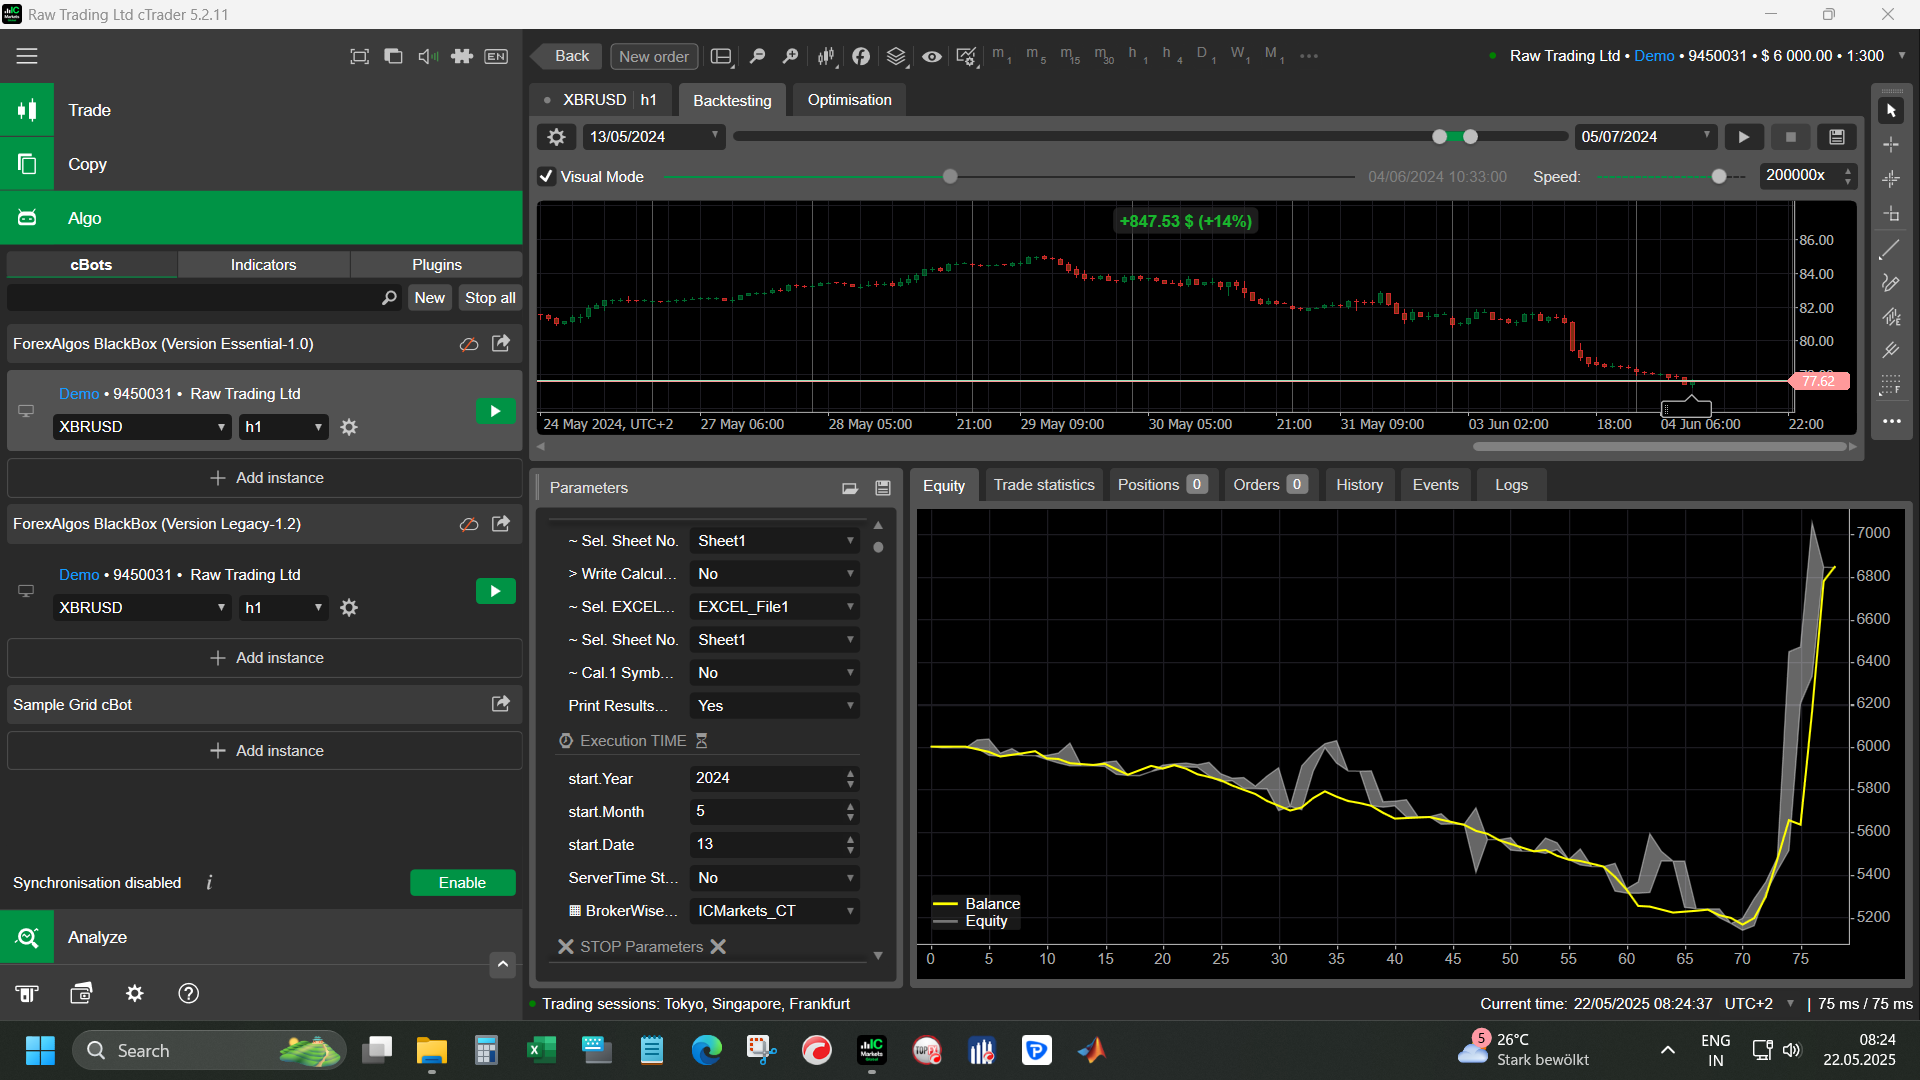1920x1080 pixels.
Task: Open the hamburger main menu
Action: pos(27,56)
